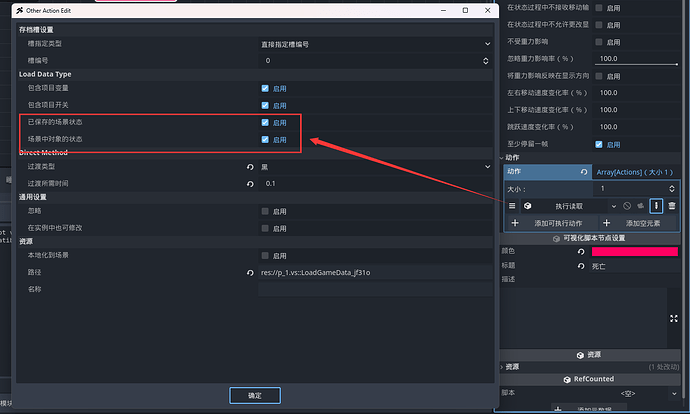Click the disable icon on the 执行读取 row
The width and height of the screenshot is (690, 414).
(627, 205)
